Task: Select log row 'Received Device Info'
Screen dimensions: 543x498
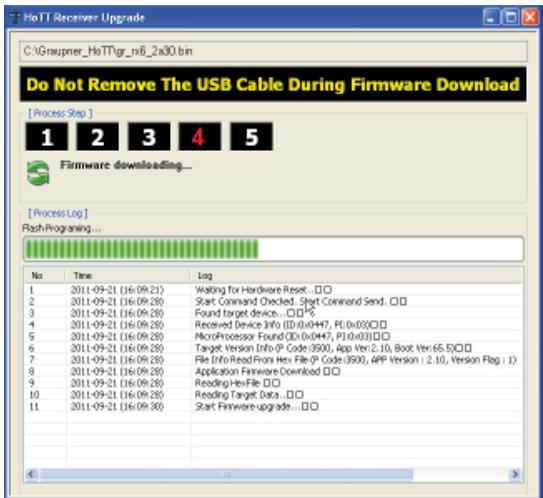Action: pos(274,325)
